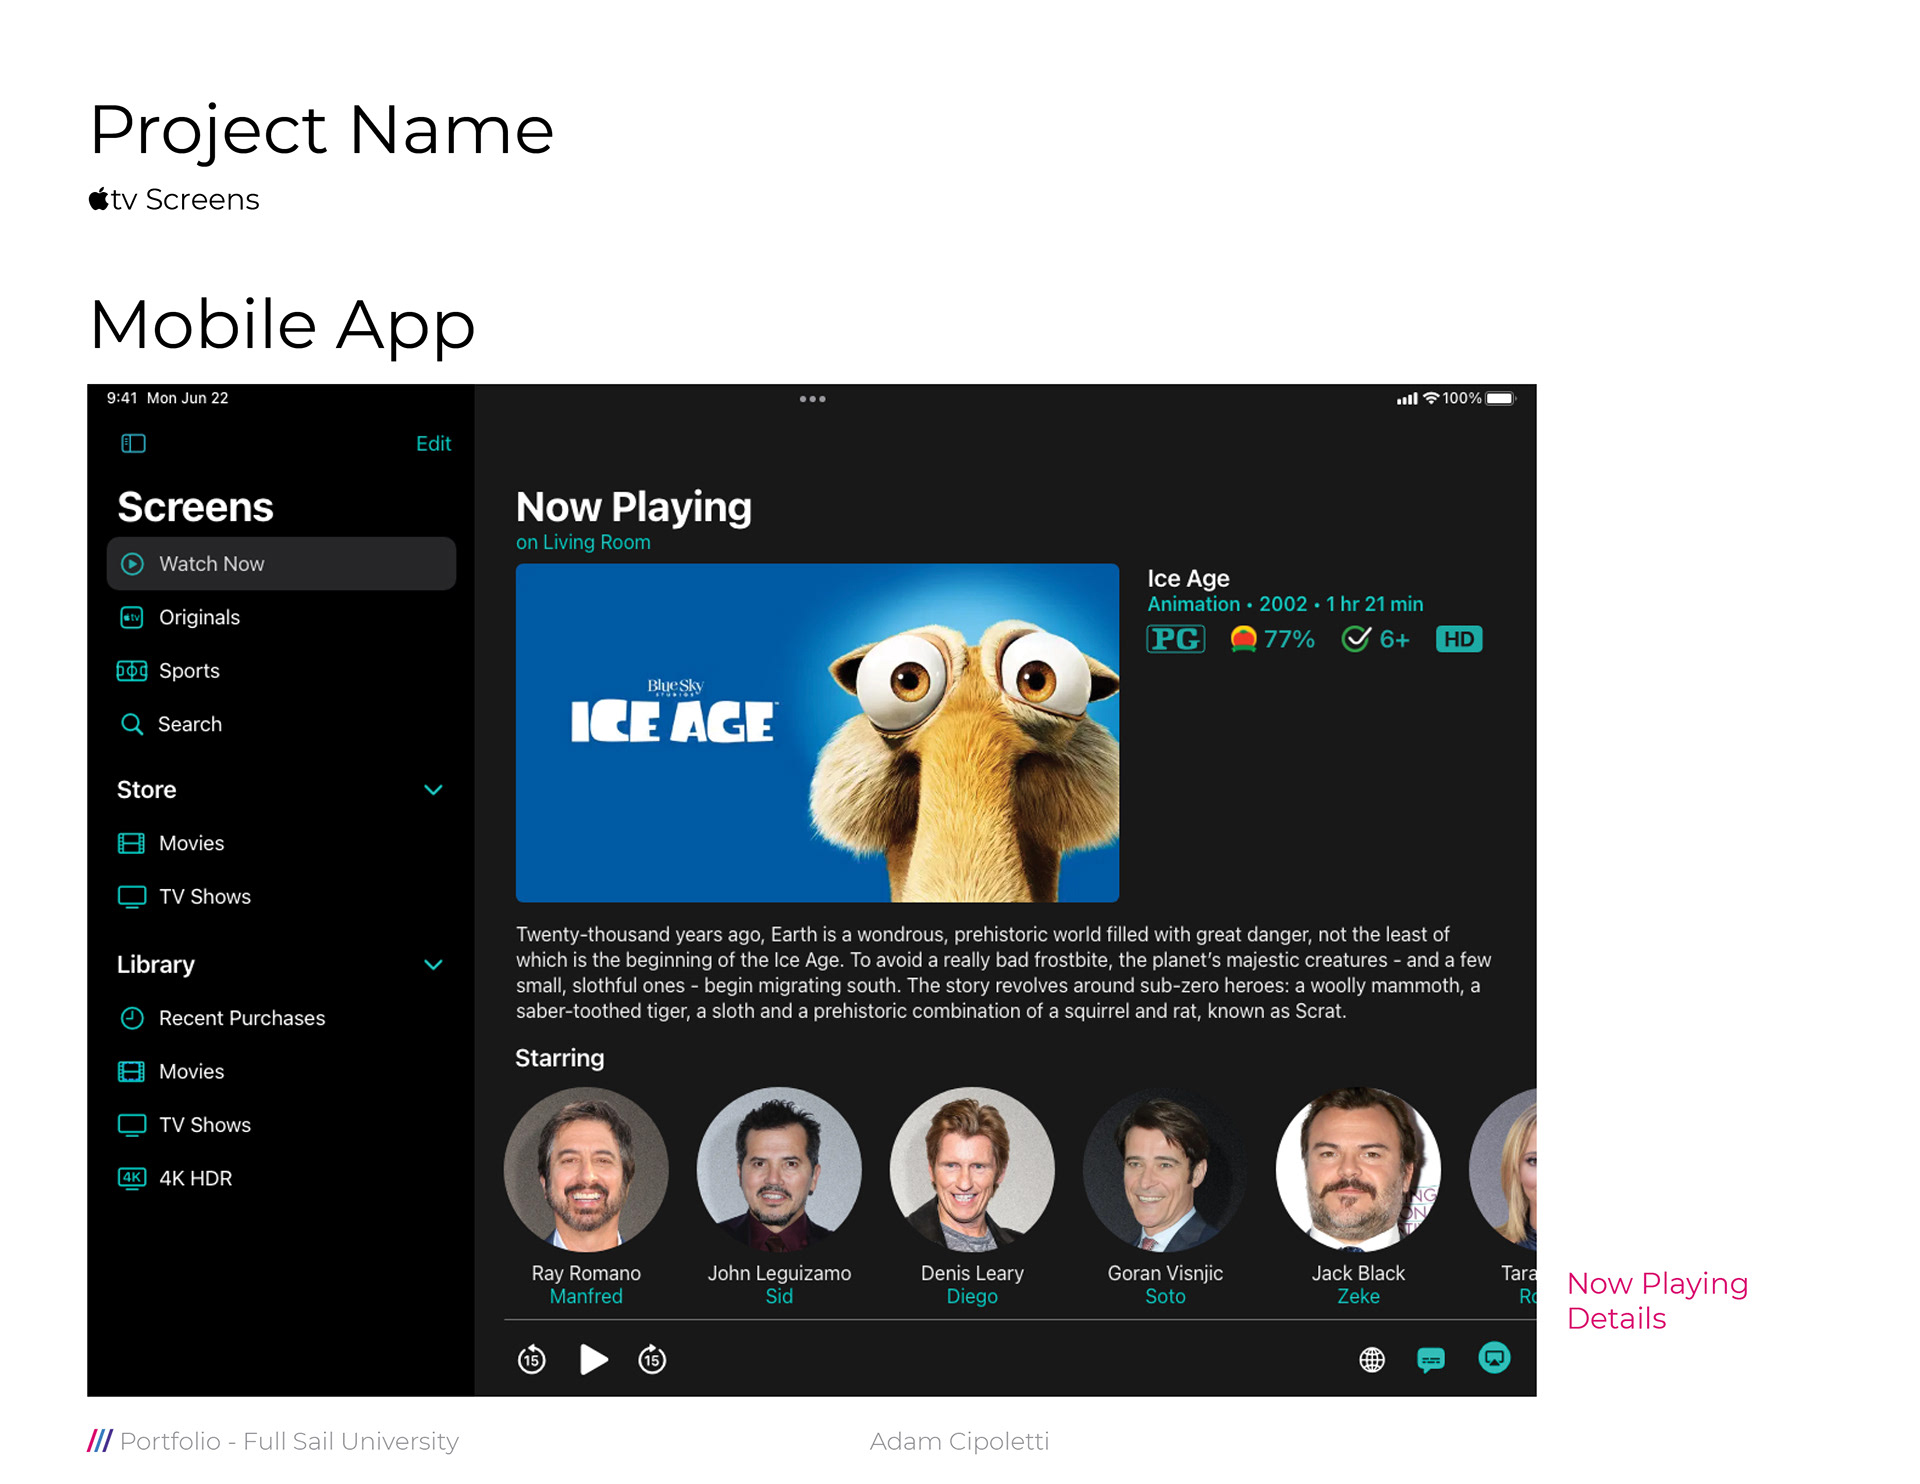The image size is (1920, 1484).
Task: Click the Ice Age artwork thumbnail
Action: click(x=817, y=733)
